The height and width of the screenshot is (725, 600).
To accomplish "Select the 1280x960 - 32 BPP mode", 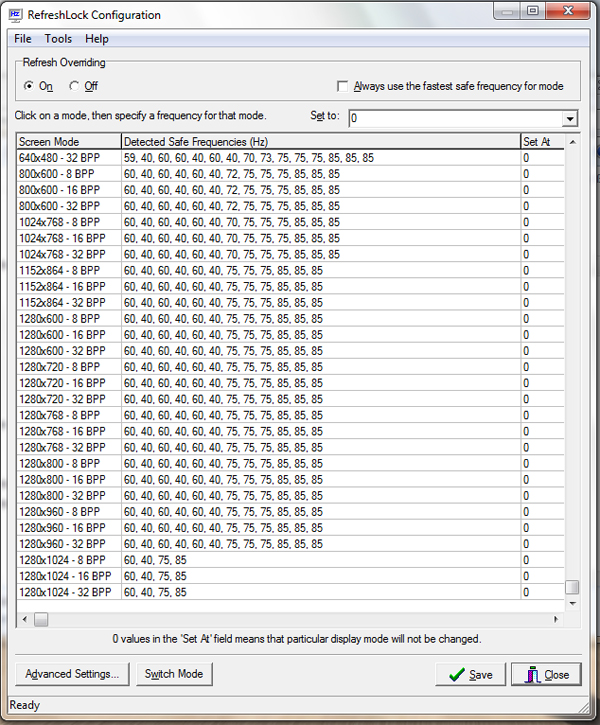I will (x=290, y=544).
